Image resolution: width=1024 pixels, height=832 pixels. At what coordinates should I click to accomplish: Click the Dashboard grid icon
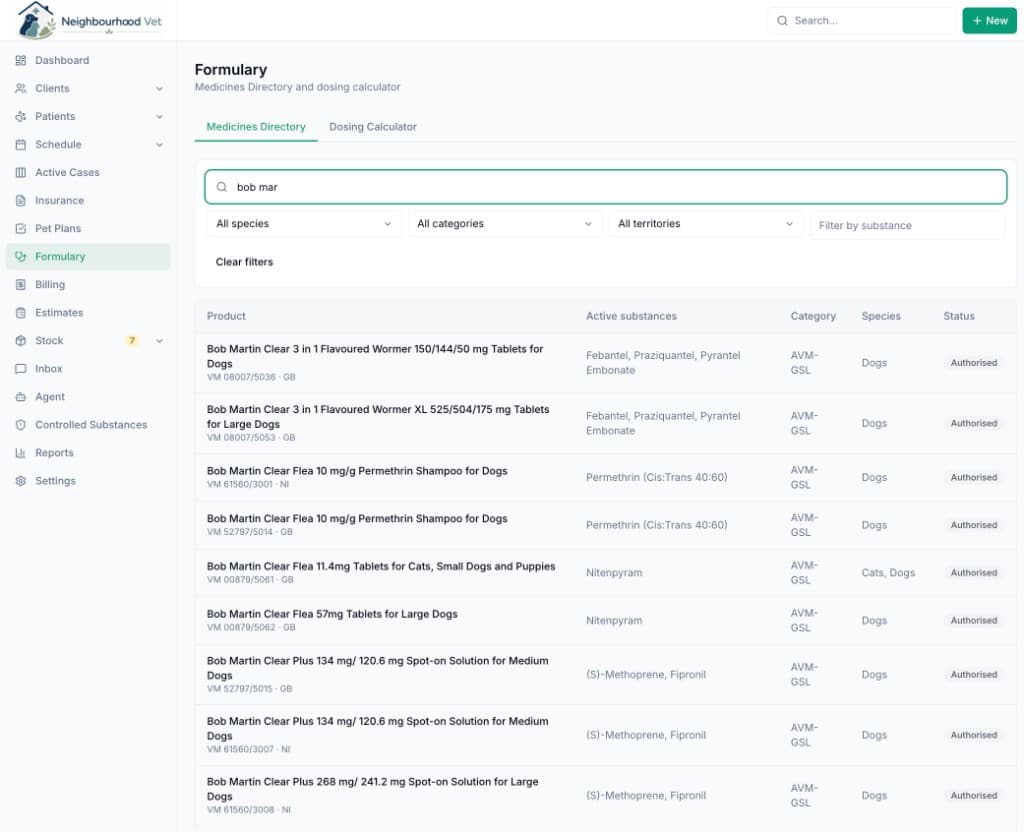pyautogui.click(x=21, y=60)
